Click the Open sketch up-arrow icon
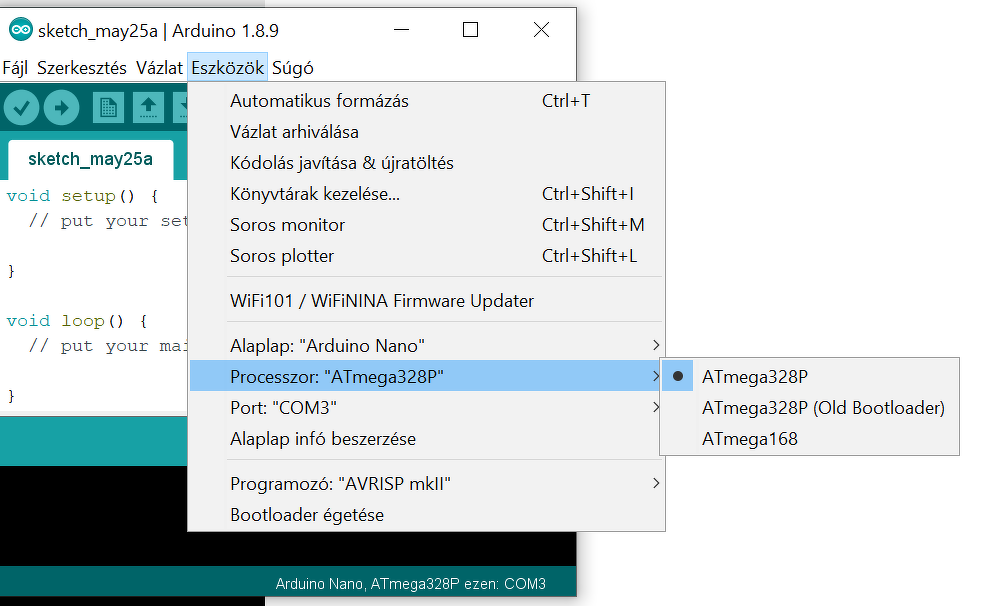 click(148, 107)
